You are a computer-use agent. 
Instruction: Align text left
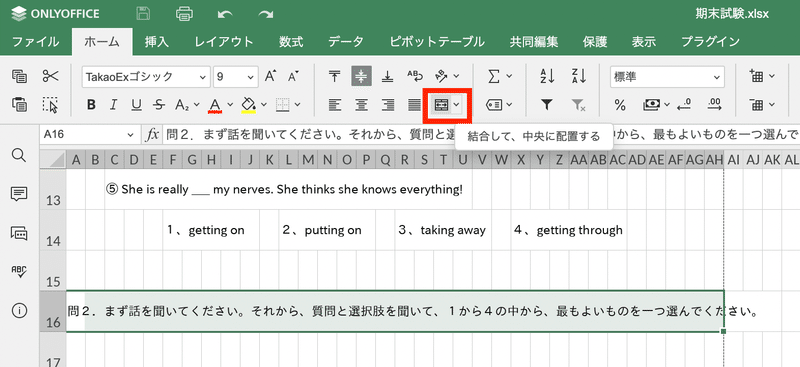point(335,105)
